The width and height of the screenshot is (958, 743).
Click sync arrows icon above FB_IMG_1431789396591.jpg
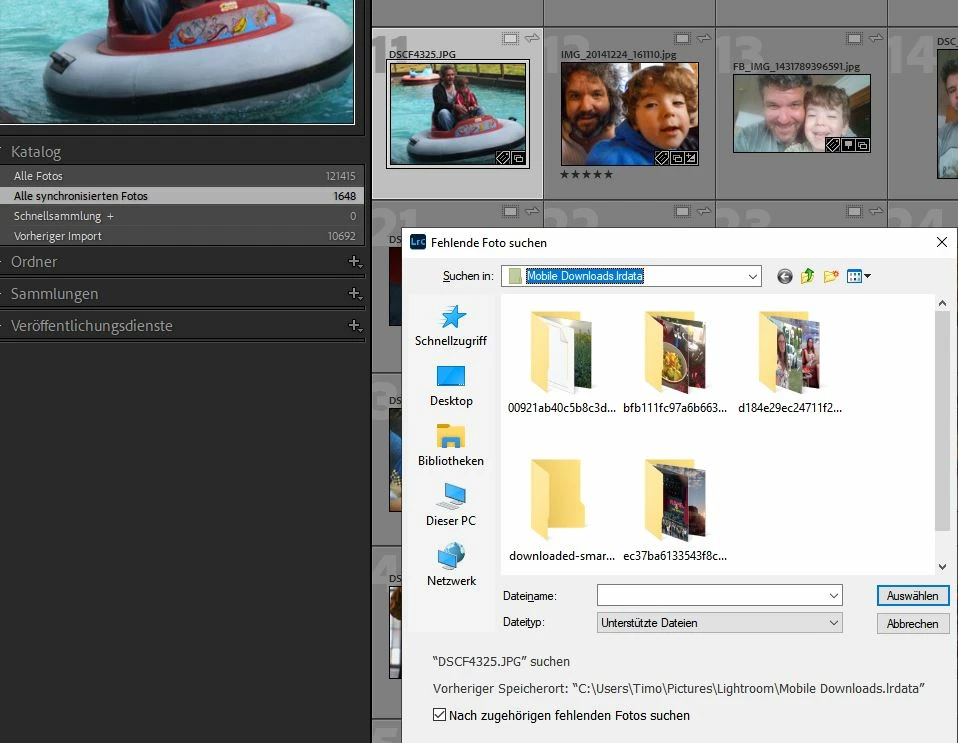876,38
